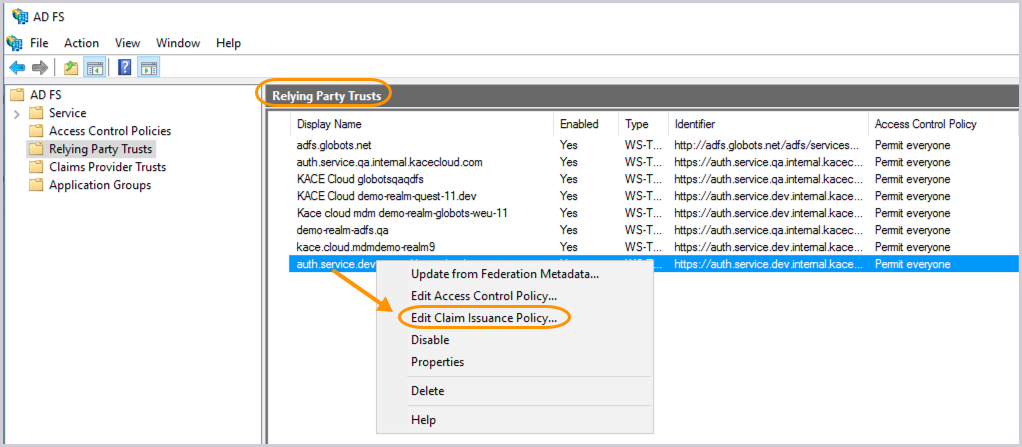
Task: Select Application Groups in the tree
Action: pos(100,185)
